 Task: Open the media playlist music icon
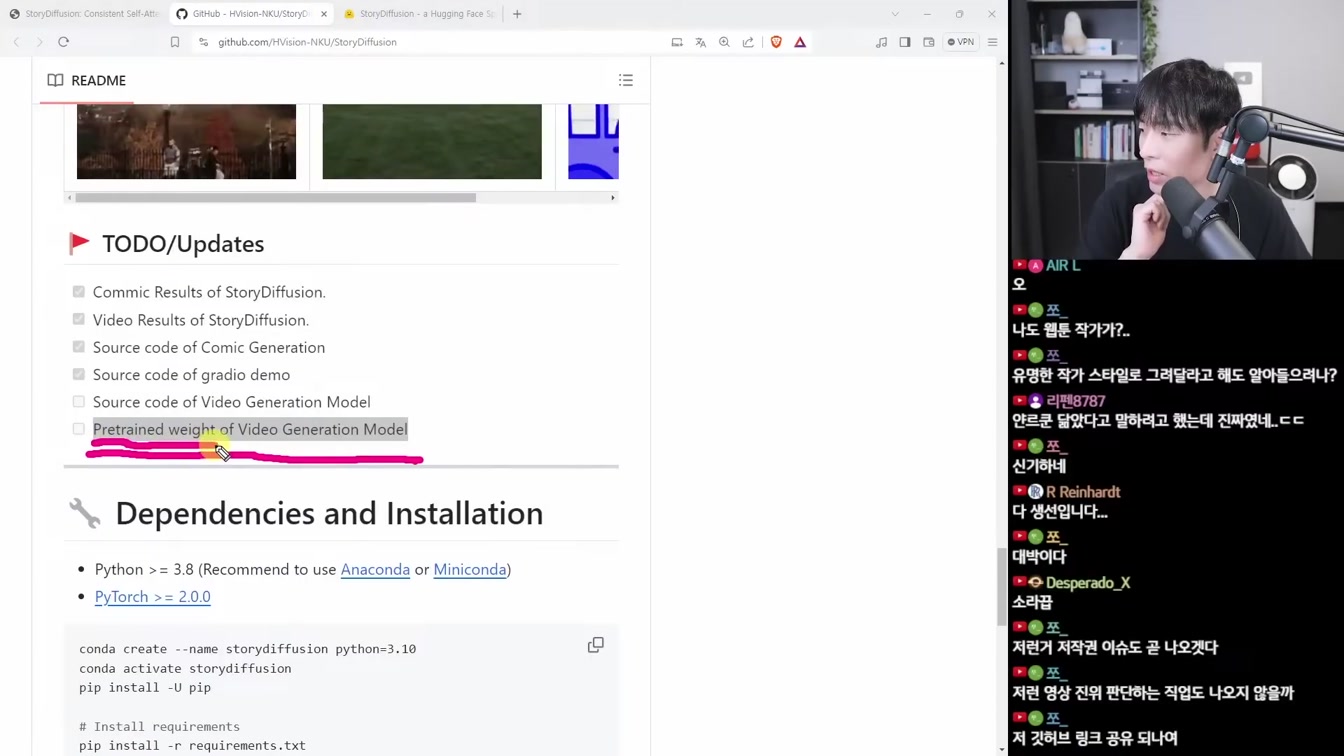[x=881, y=42]
